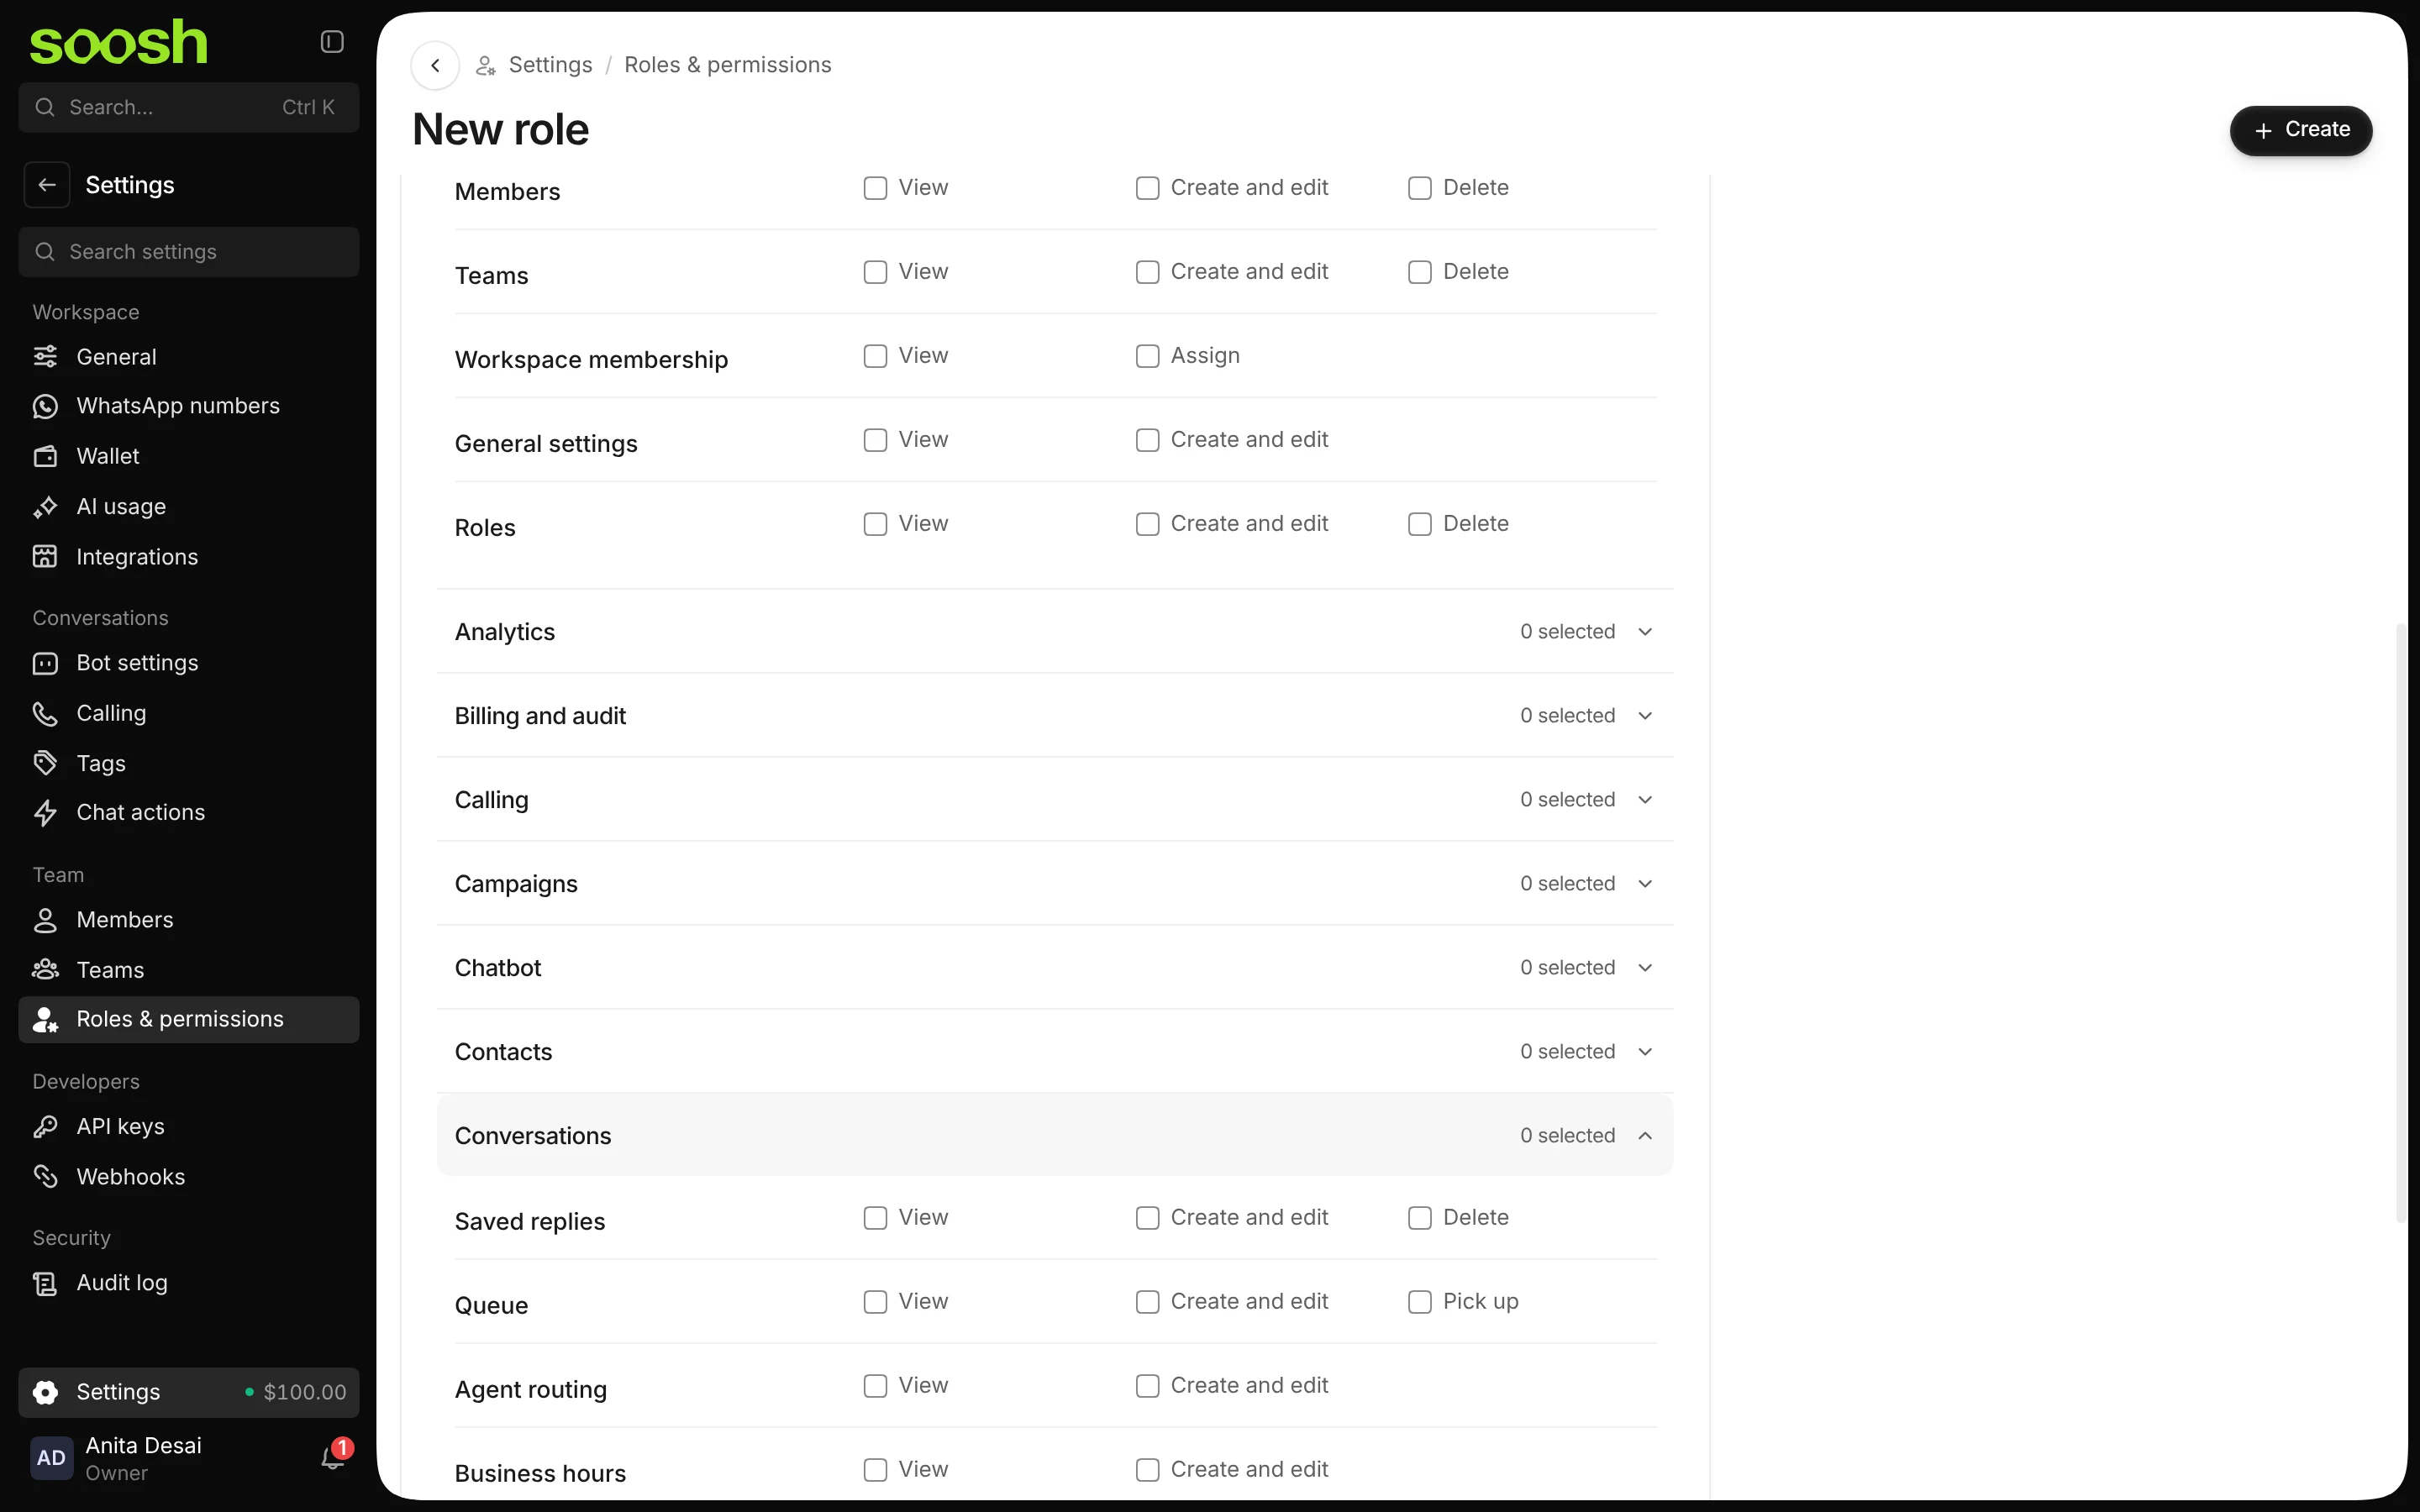Expand the Contacts section
Image resolution: width=2420 pixels, height=1512 pixels.
[x=1055, y=1052]
